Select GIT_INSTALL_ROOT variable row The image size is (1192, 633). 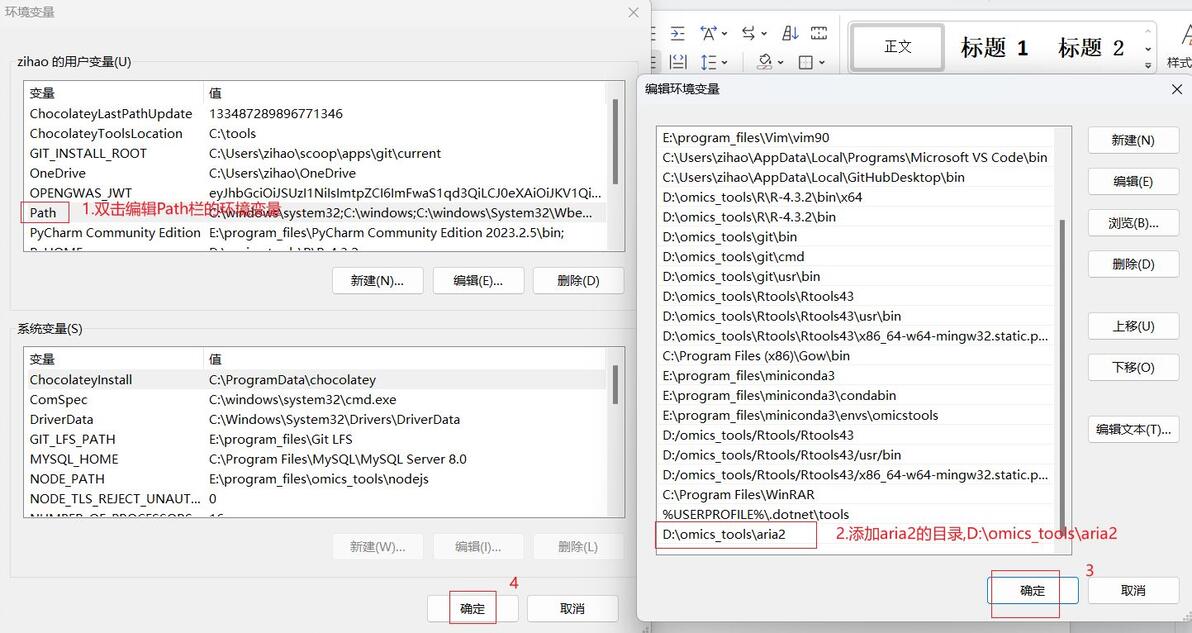[315, 153]
